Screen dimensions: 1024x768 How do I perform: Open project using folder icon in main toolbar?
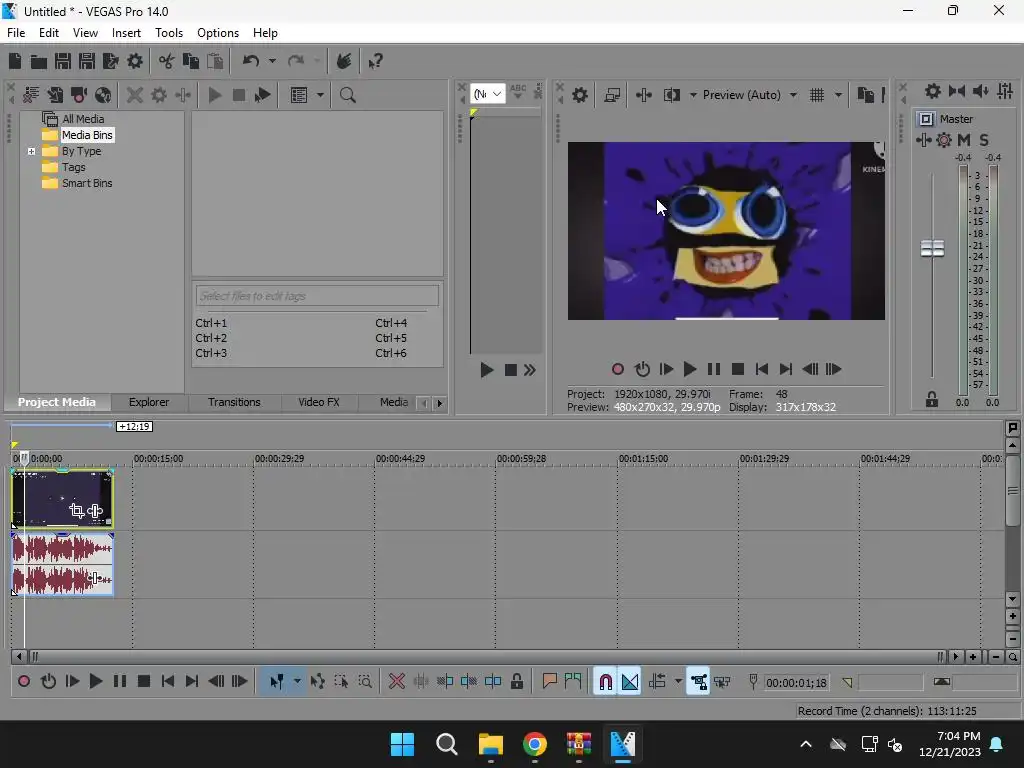click(x=39, y=61)
